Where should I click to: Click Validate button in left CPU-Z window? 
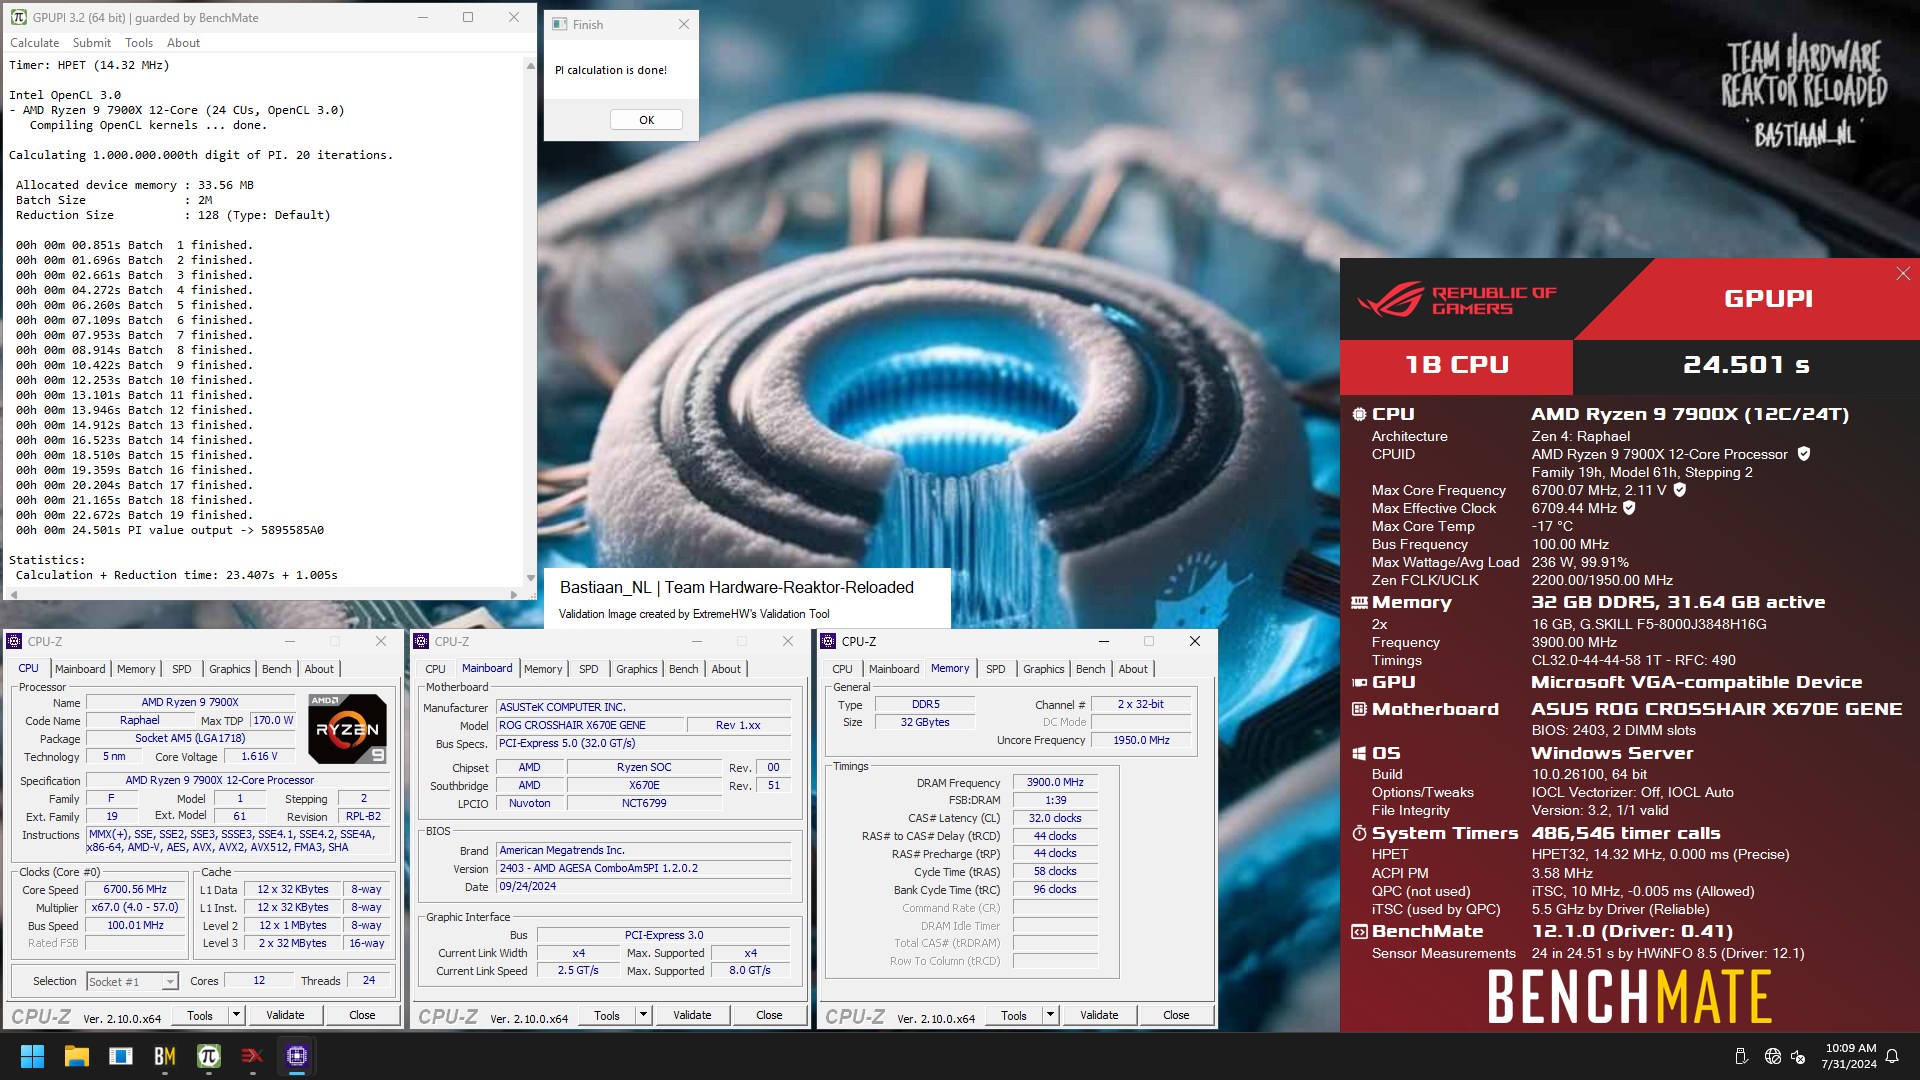(285, 1015)
